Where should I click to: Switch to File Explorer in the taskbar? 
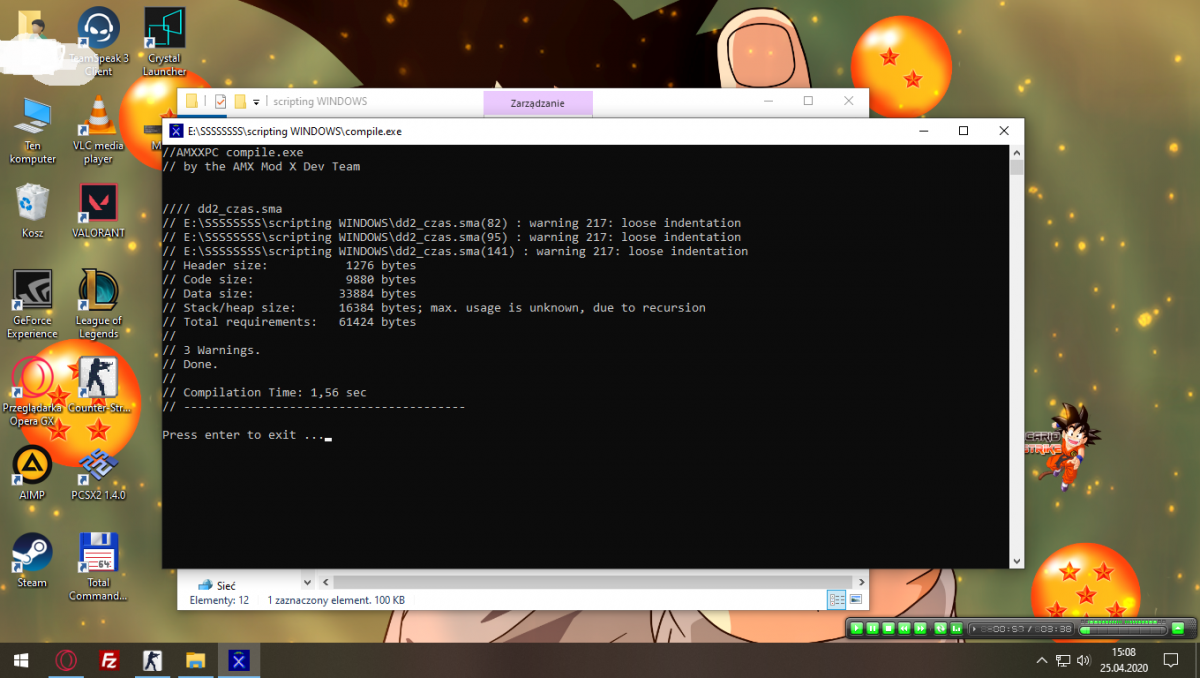click(196, 660)
